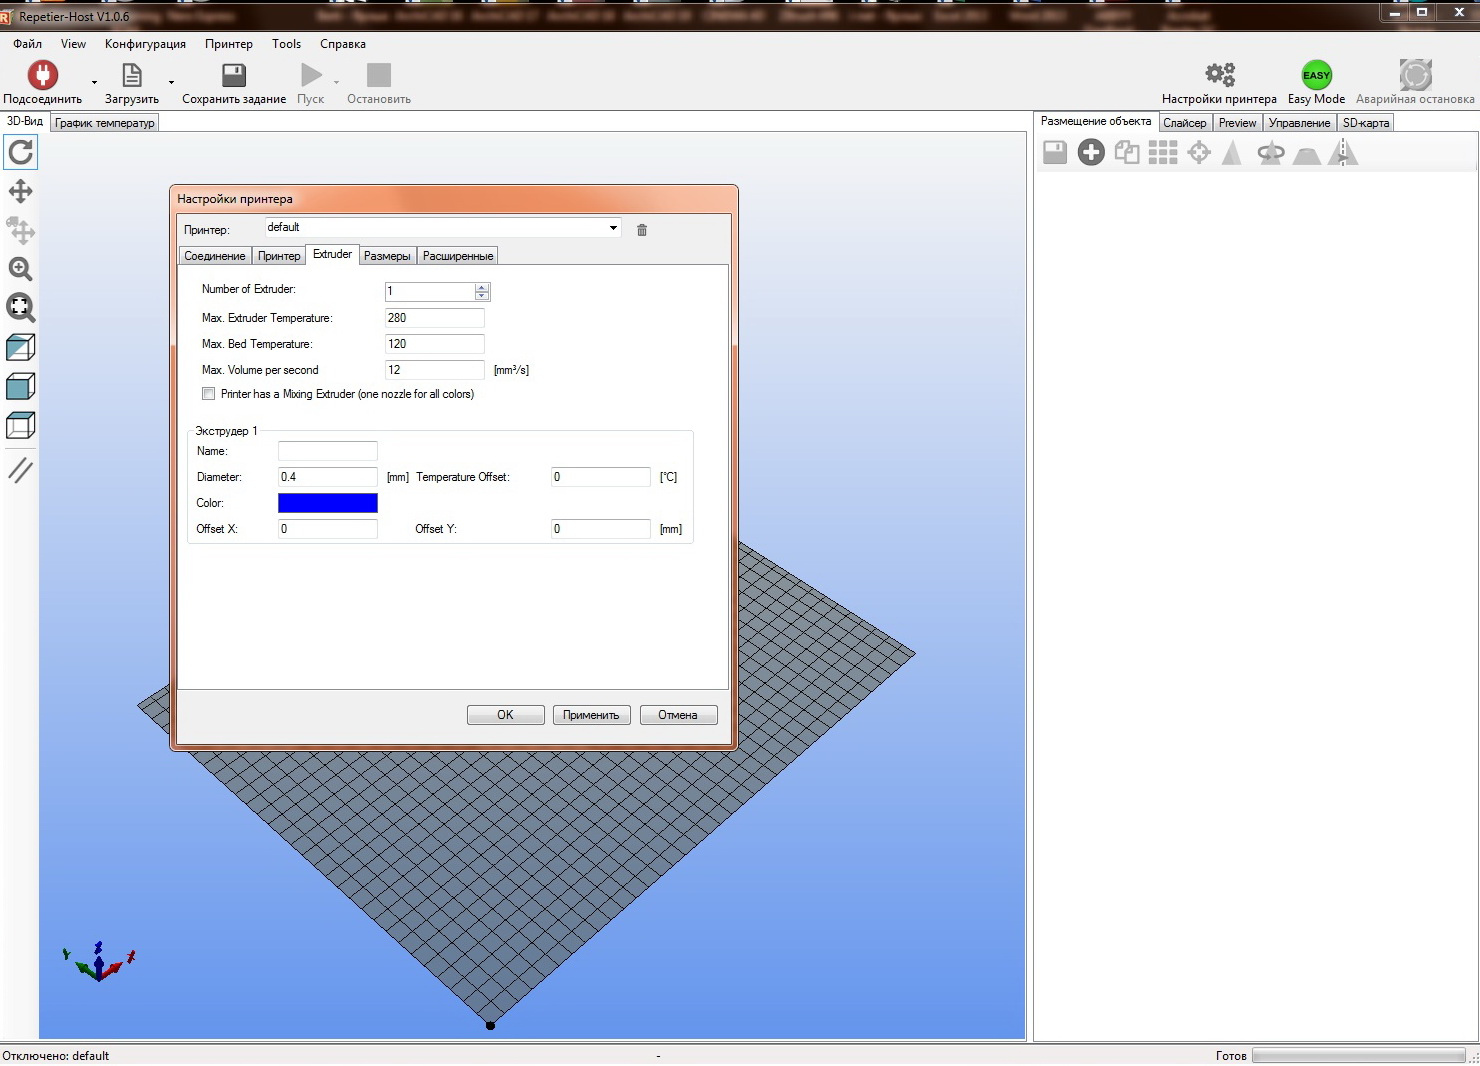Click the Пуск play icon

pos(311,75)
